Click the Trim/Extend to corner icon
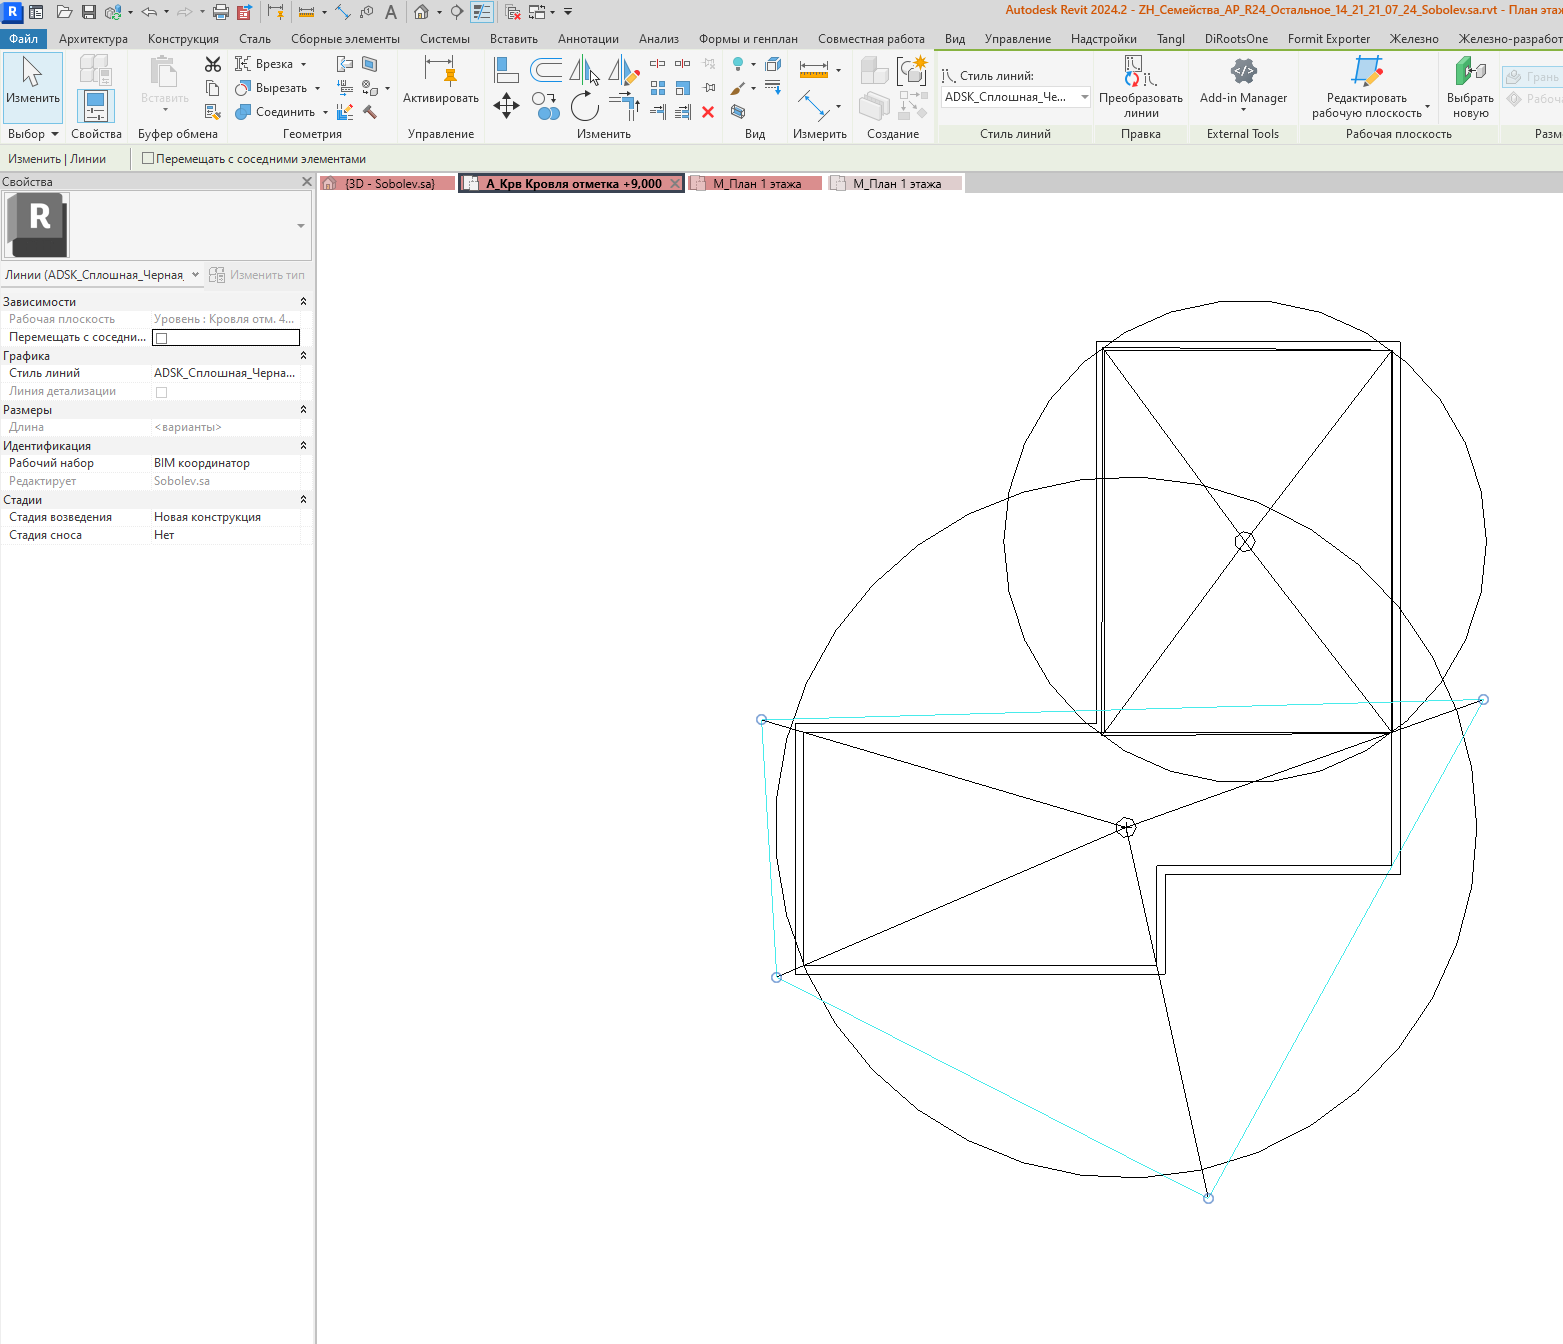 [624, 105]
